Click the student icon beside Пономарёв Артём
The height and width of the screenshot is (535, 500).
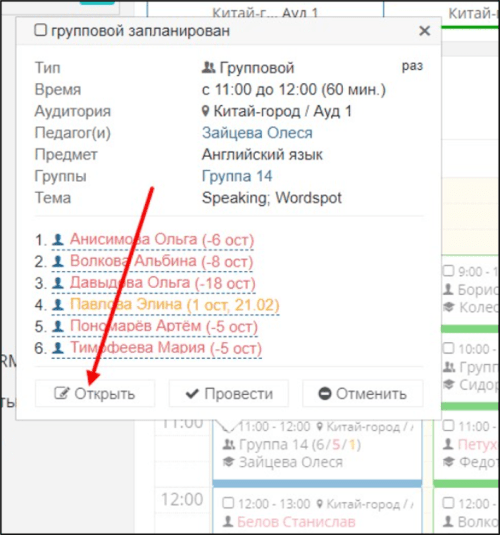coord(58,326)
